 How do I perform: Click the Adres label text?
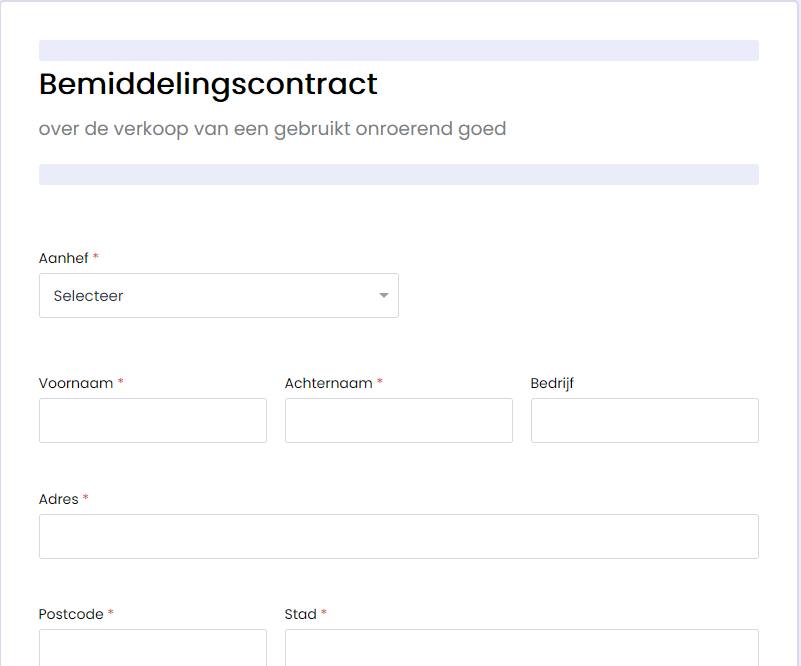tap(58, 499)
